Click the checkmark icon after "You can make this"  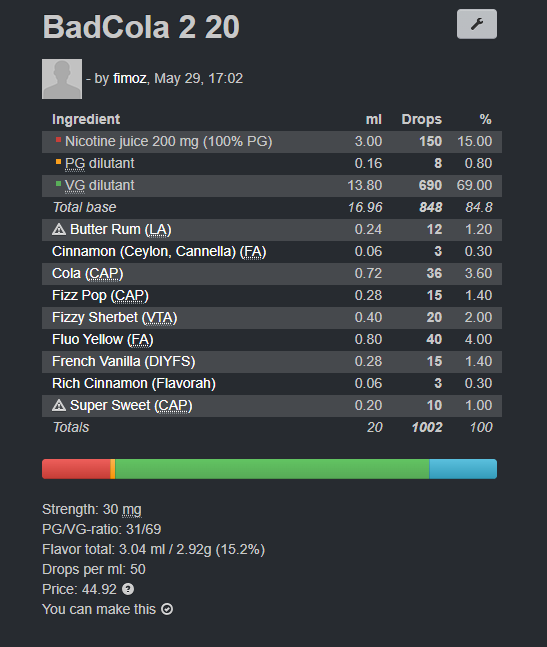tap(167, 609)
